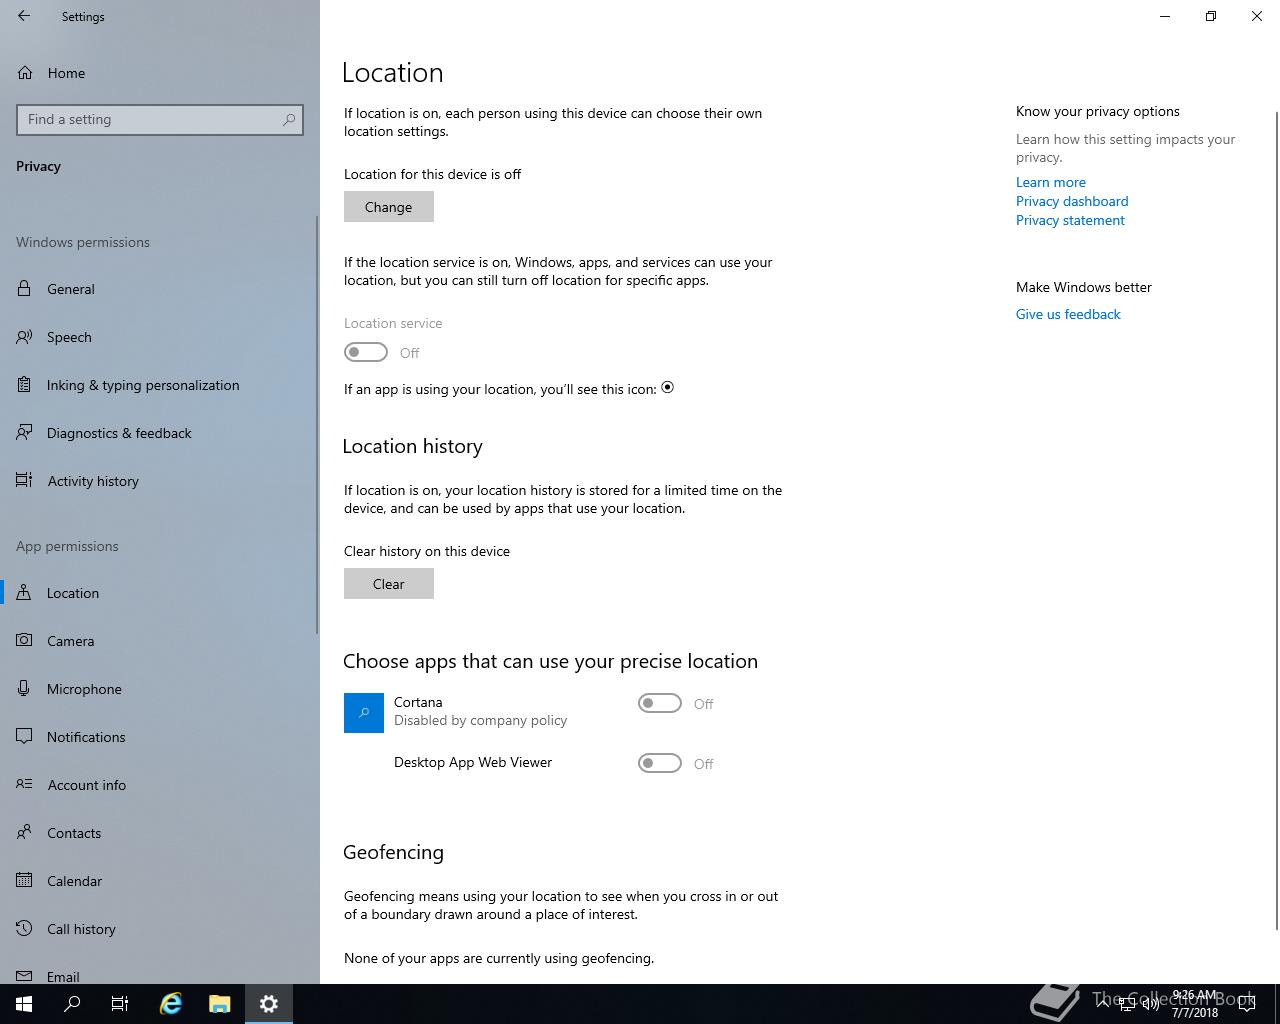Click the Find a setting search box

160,119
